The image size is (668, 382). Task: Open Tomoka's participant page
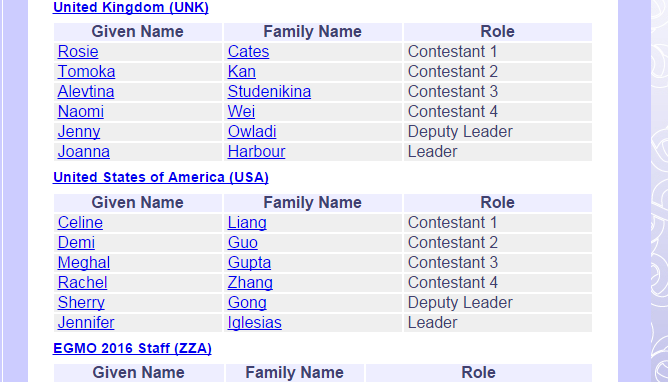[86, 72]
